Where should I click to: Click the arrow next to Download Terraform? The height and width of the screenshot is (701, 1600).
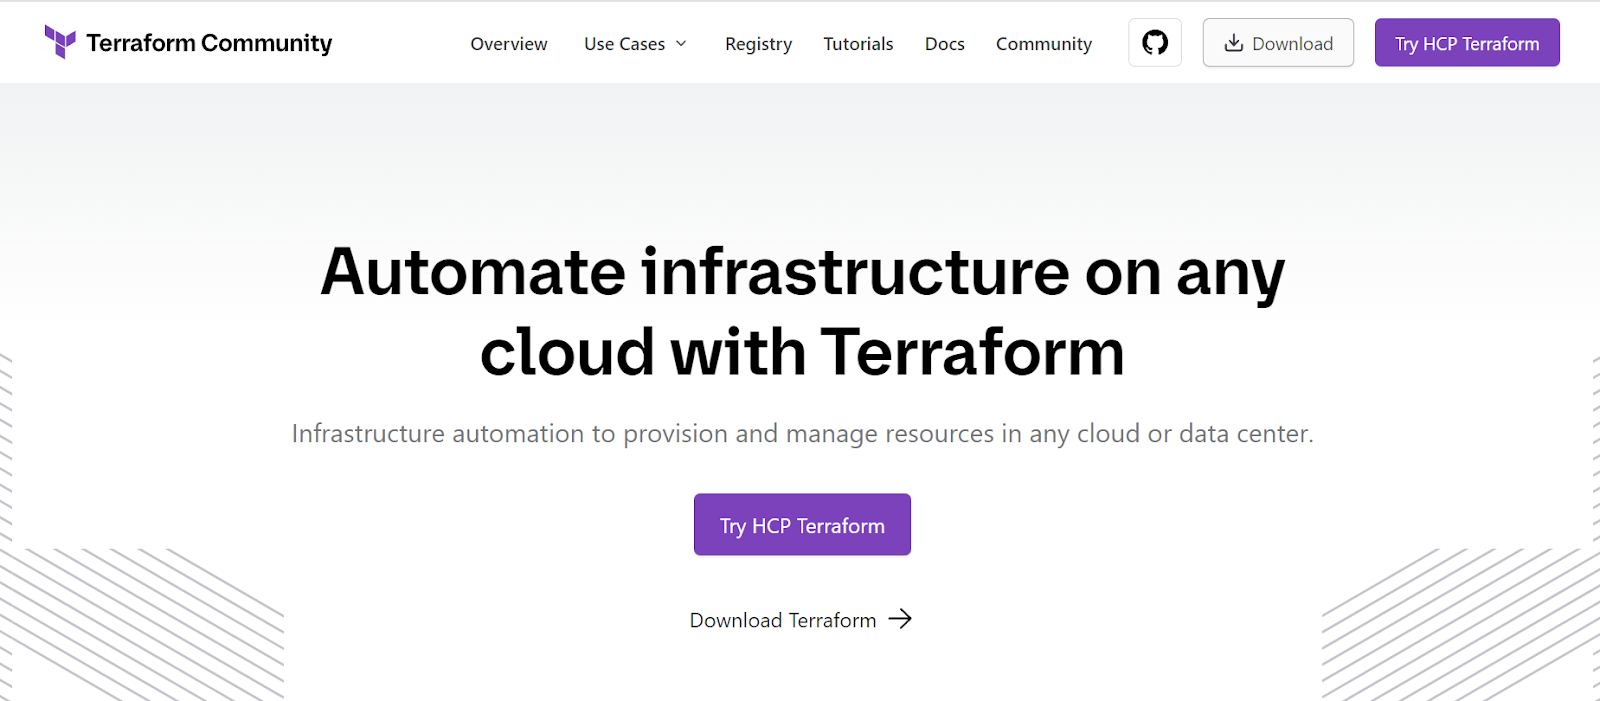900,619
